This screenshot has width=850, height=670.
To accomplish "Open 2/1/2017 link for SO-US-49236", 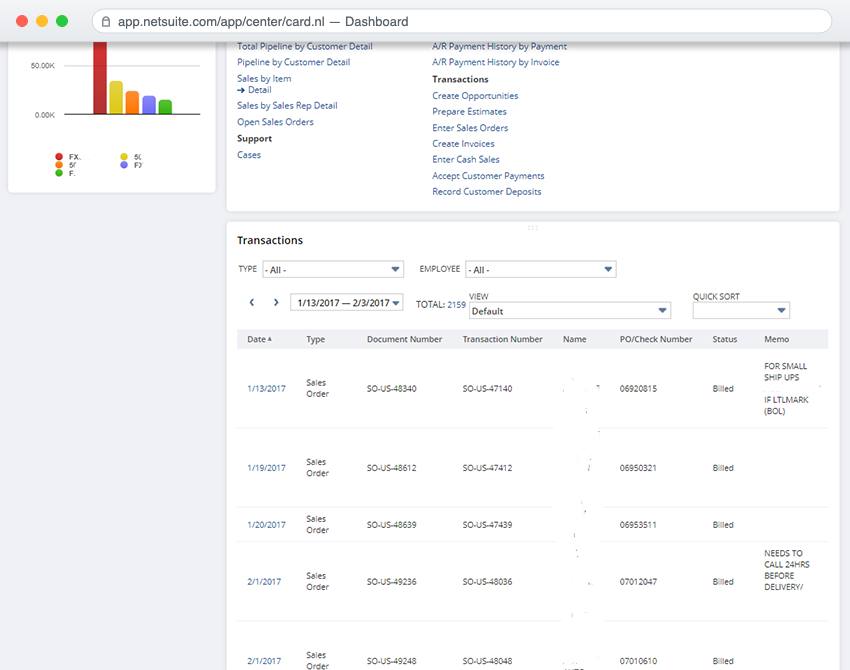I will (x=264, y=582).
